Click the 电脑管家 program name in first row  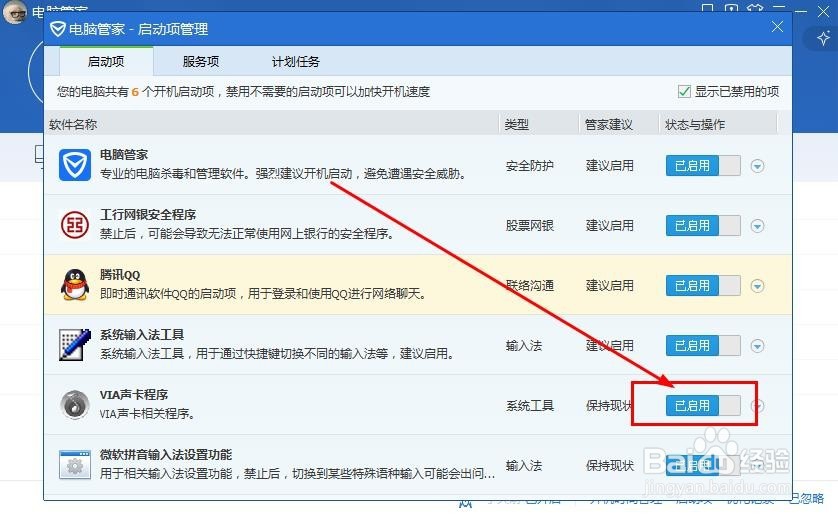click(x=123, y=155)
